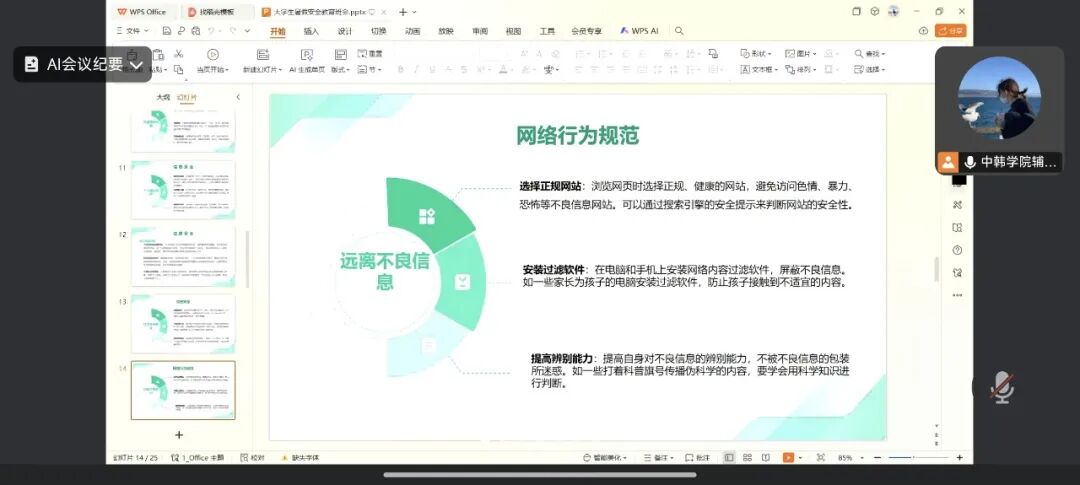1080x485 pixels.
Task: Switch to normal view in status bar
Action: (x=728, y=457)
